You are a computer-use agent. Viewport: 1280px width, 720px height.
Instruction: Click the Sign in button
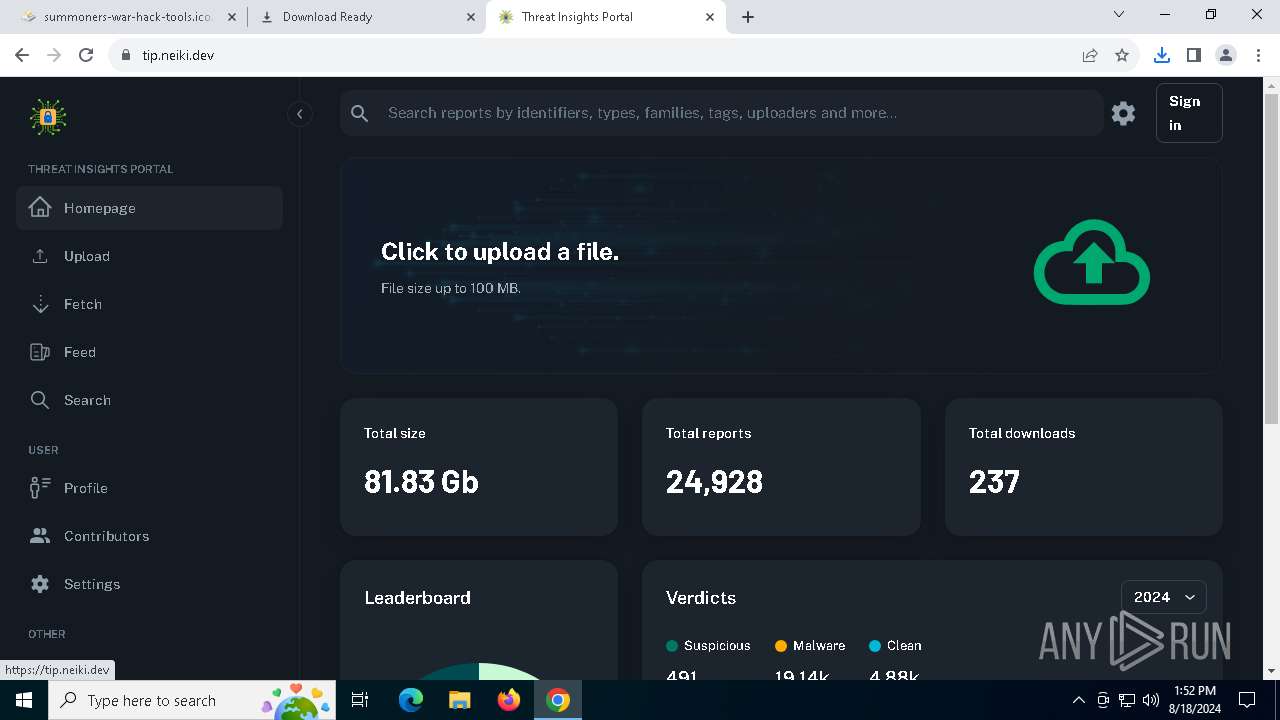tap(1189, 113)
